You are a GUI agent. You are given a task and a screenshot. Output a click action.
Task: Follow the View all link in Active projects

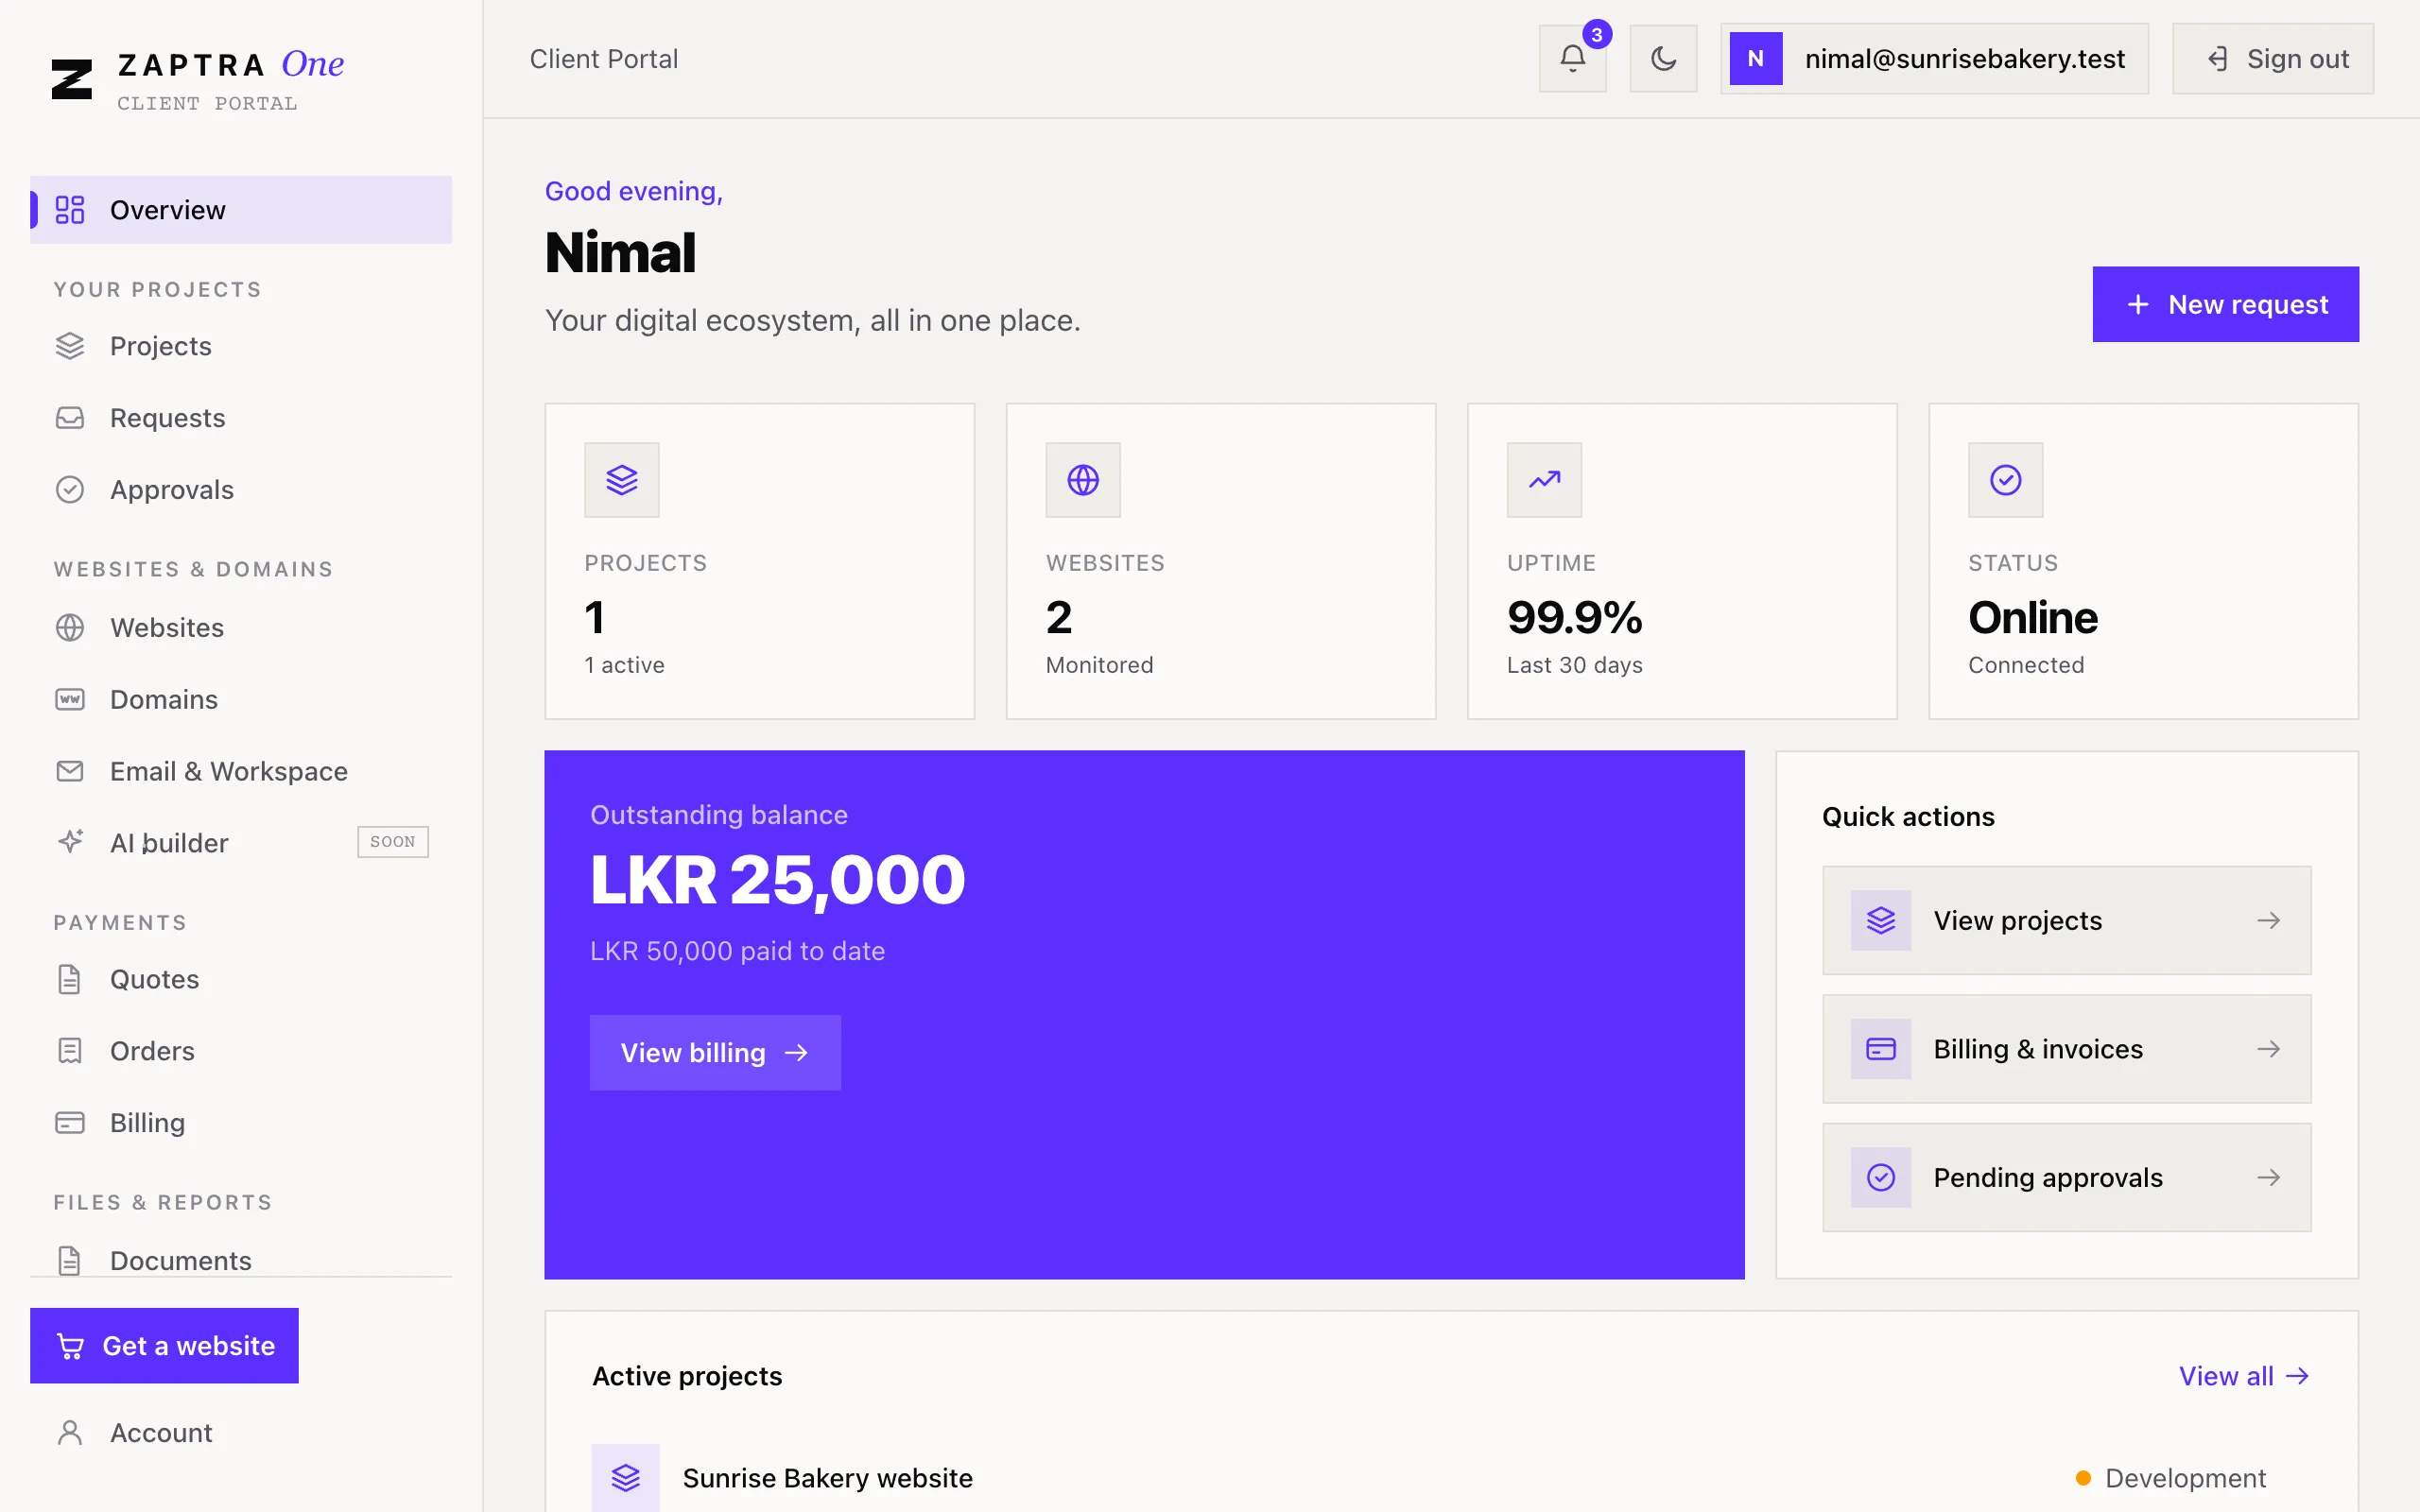pyautogui.click(x=2244, y=1376)
